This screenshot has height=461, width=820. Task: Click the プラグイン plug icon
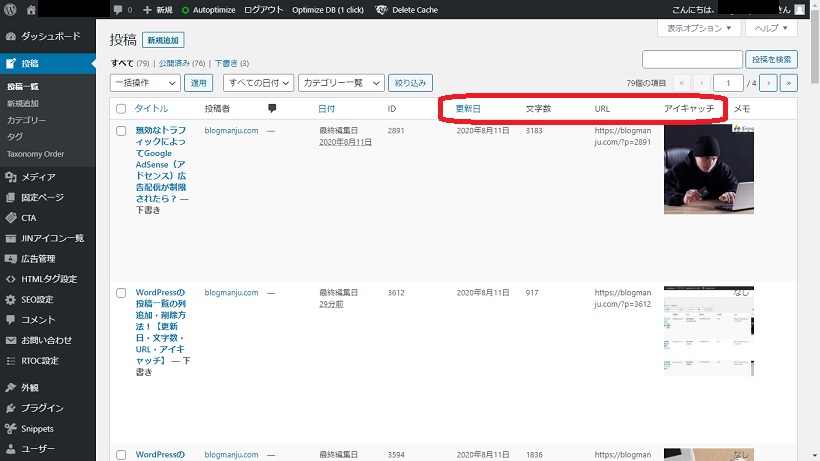(10, 408)
